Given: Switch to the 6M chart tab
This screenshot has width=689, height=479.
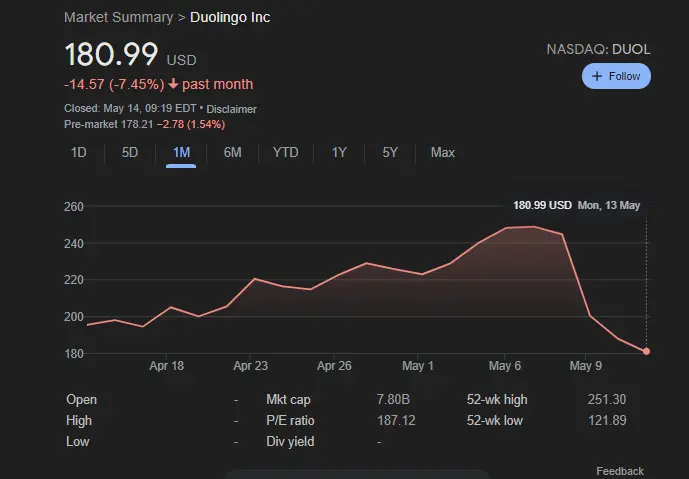Looking at the screenshot, I should (232, 152).
